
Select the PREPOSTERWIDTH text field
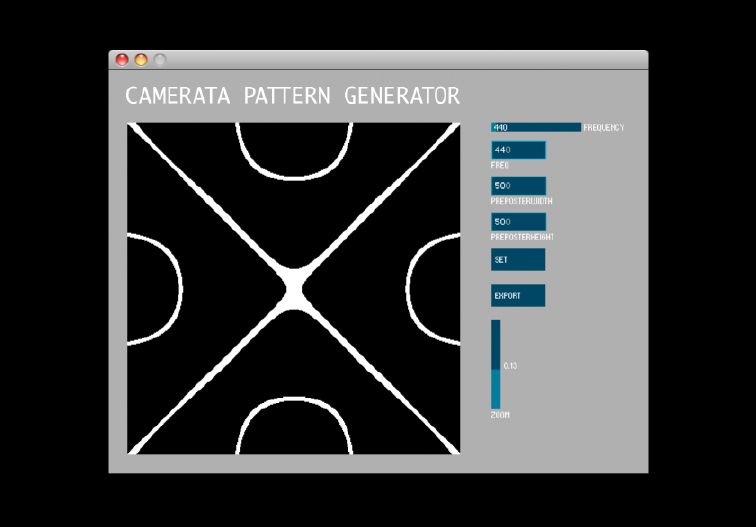pos(517,186)
